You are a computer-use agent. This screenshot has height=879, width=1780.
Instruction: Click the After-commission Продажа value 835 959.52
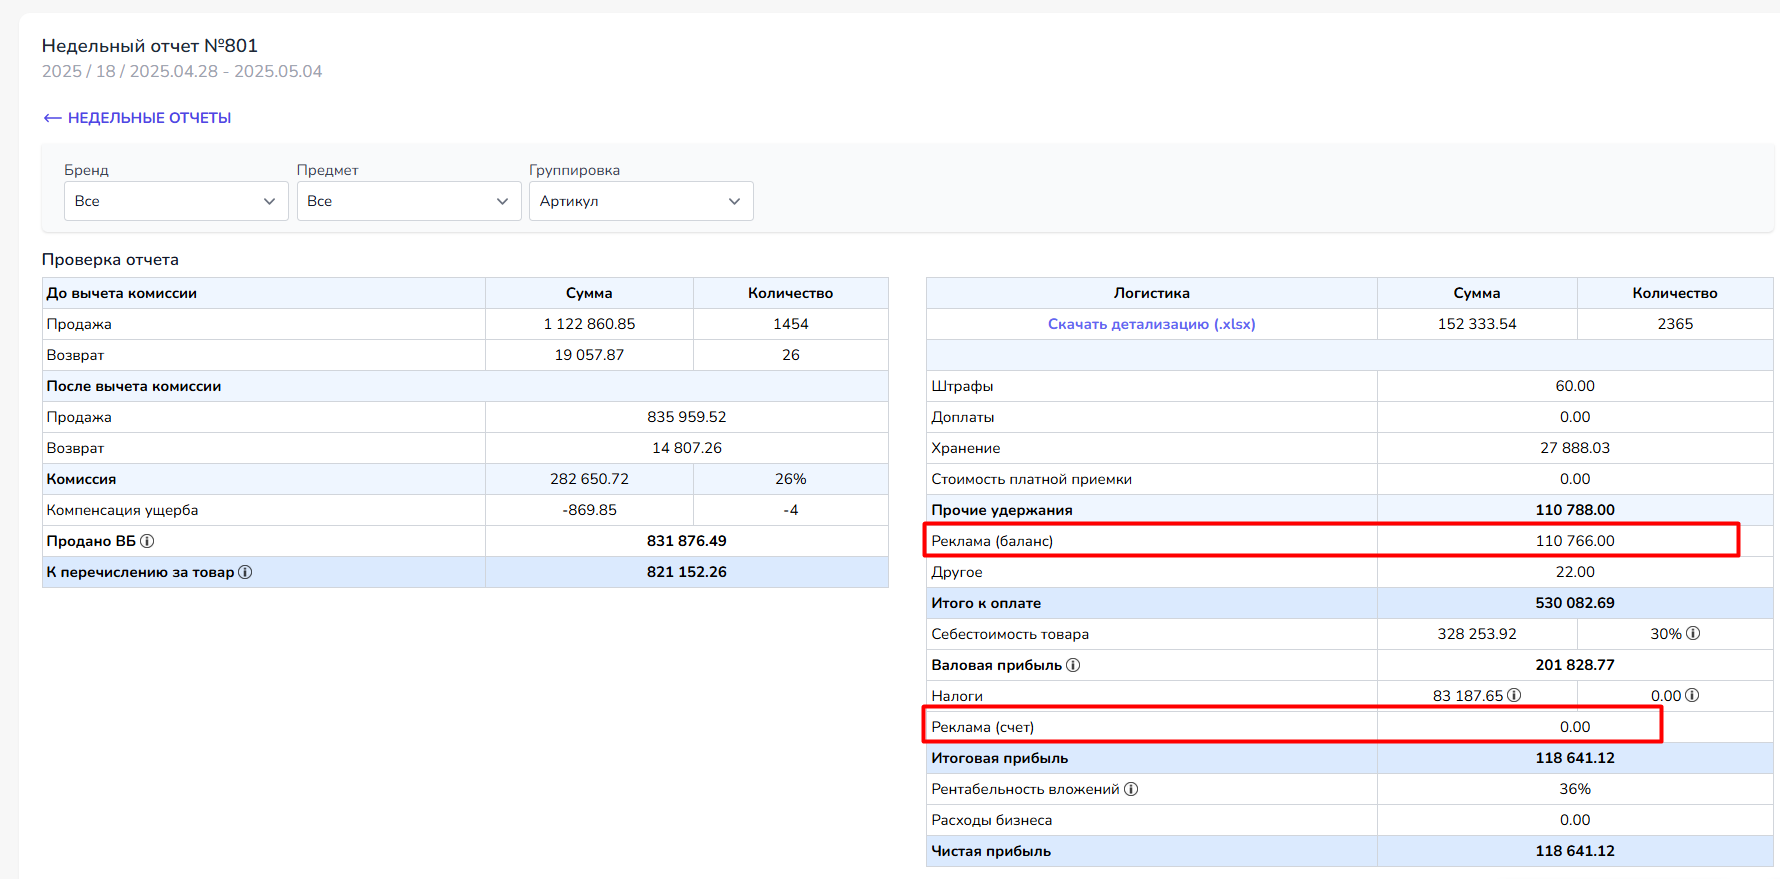(687, 417)
